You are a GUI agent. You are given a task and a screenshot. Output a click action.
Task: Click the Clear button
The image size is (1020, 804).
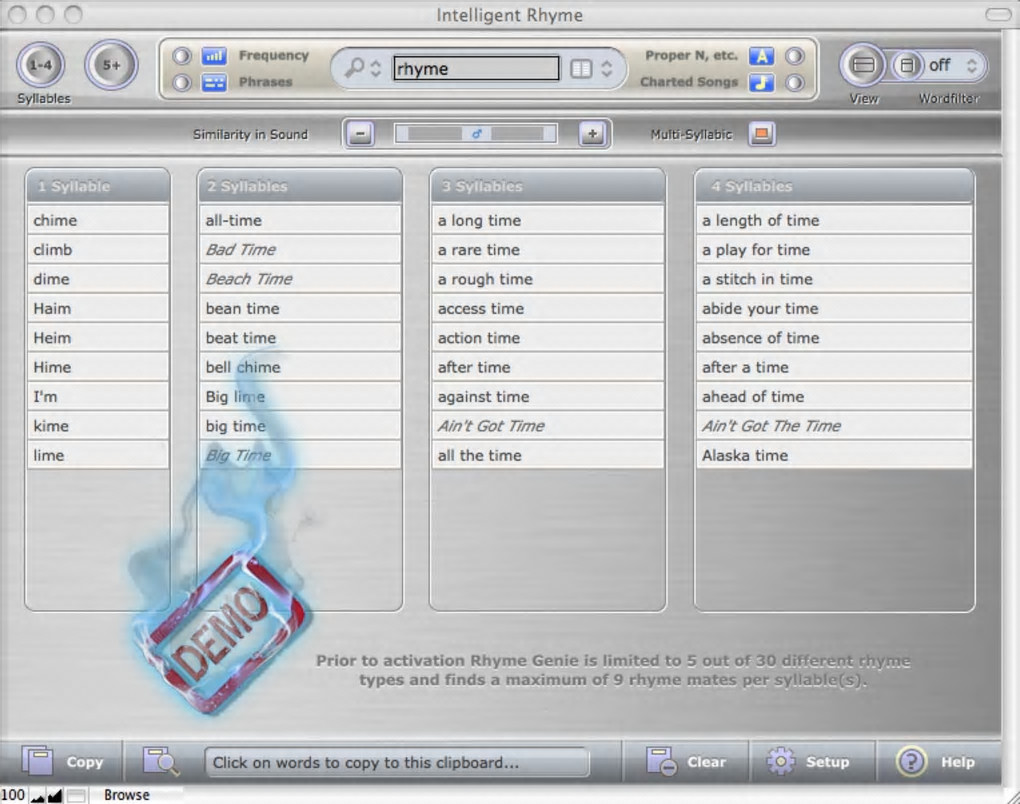pos(686,761)
